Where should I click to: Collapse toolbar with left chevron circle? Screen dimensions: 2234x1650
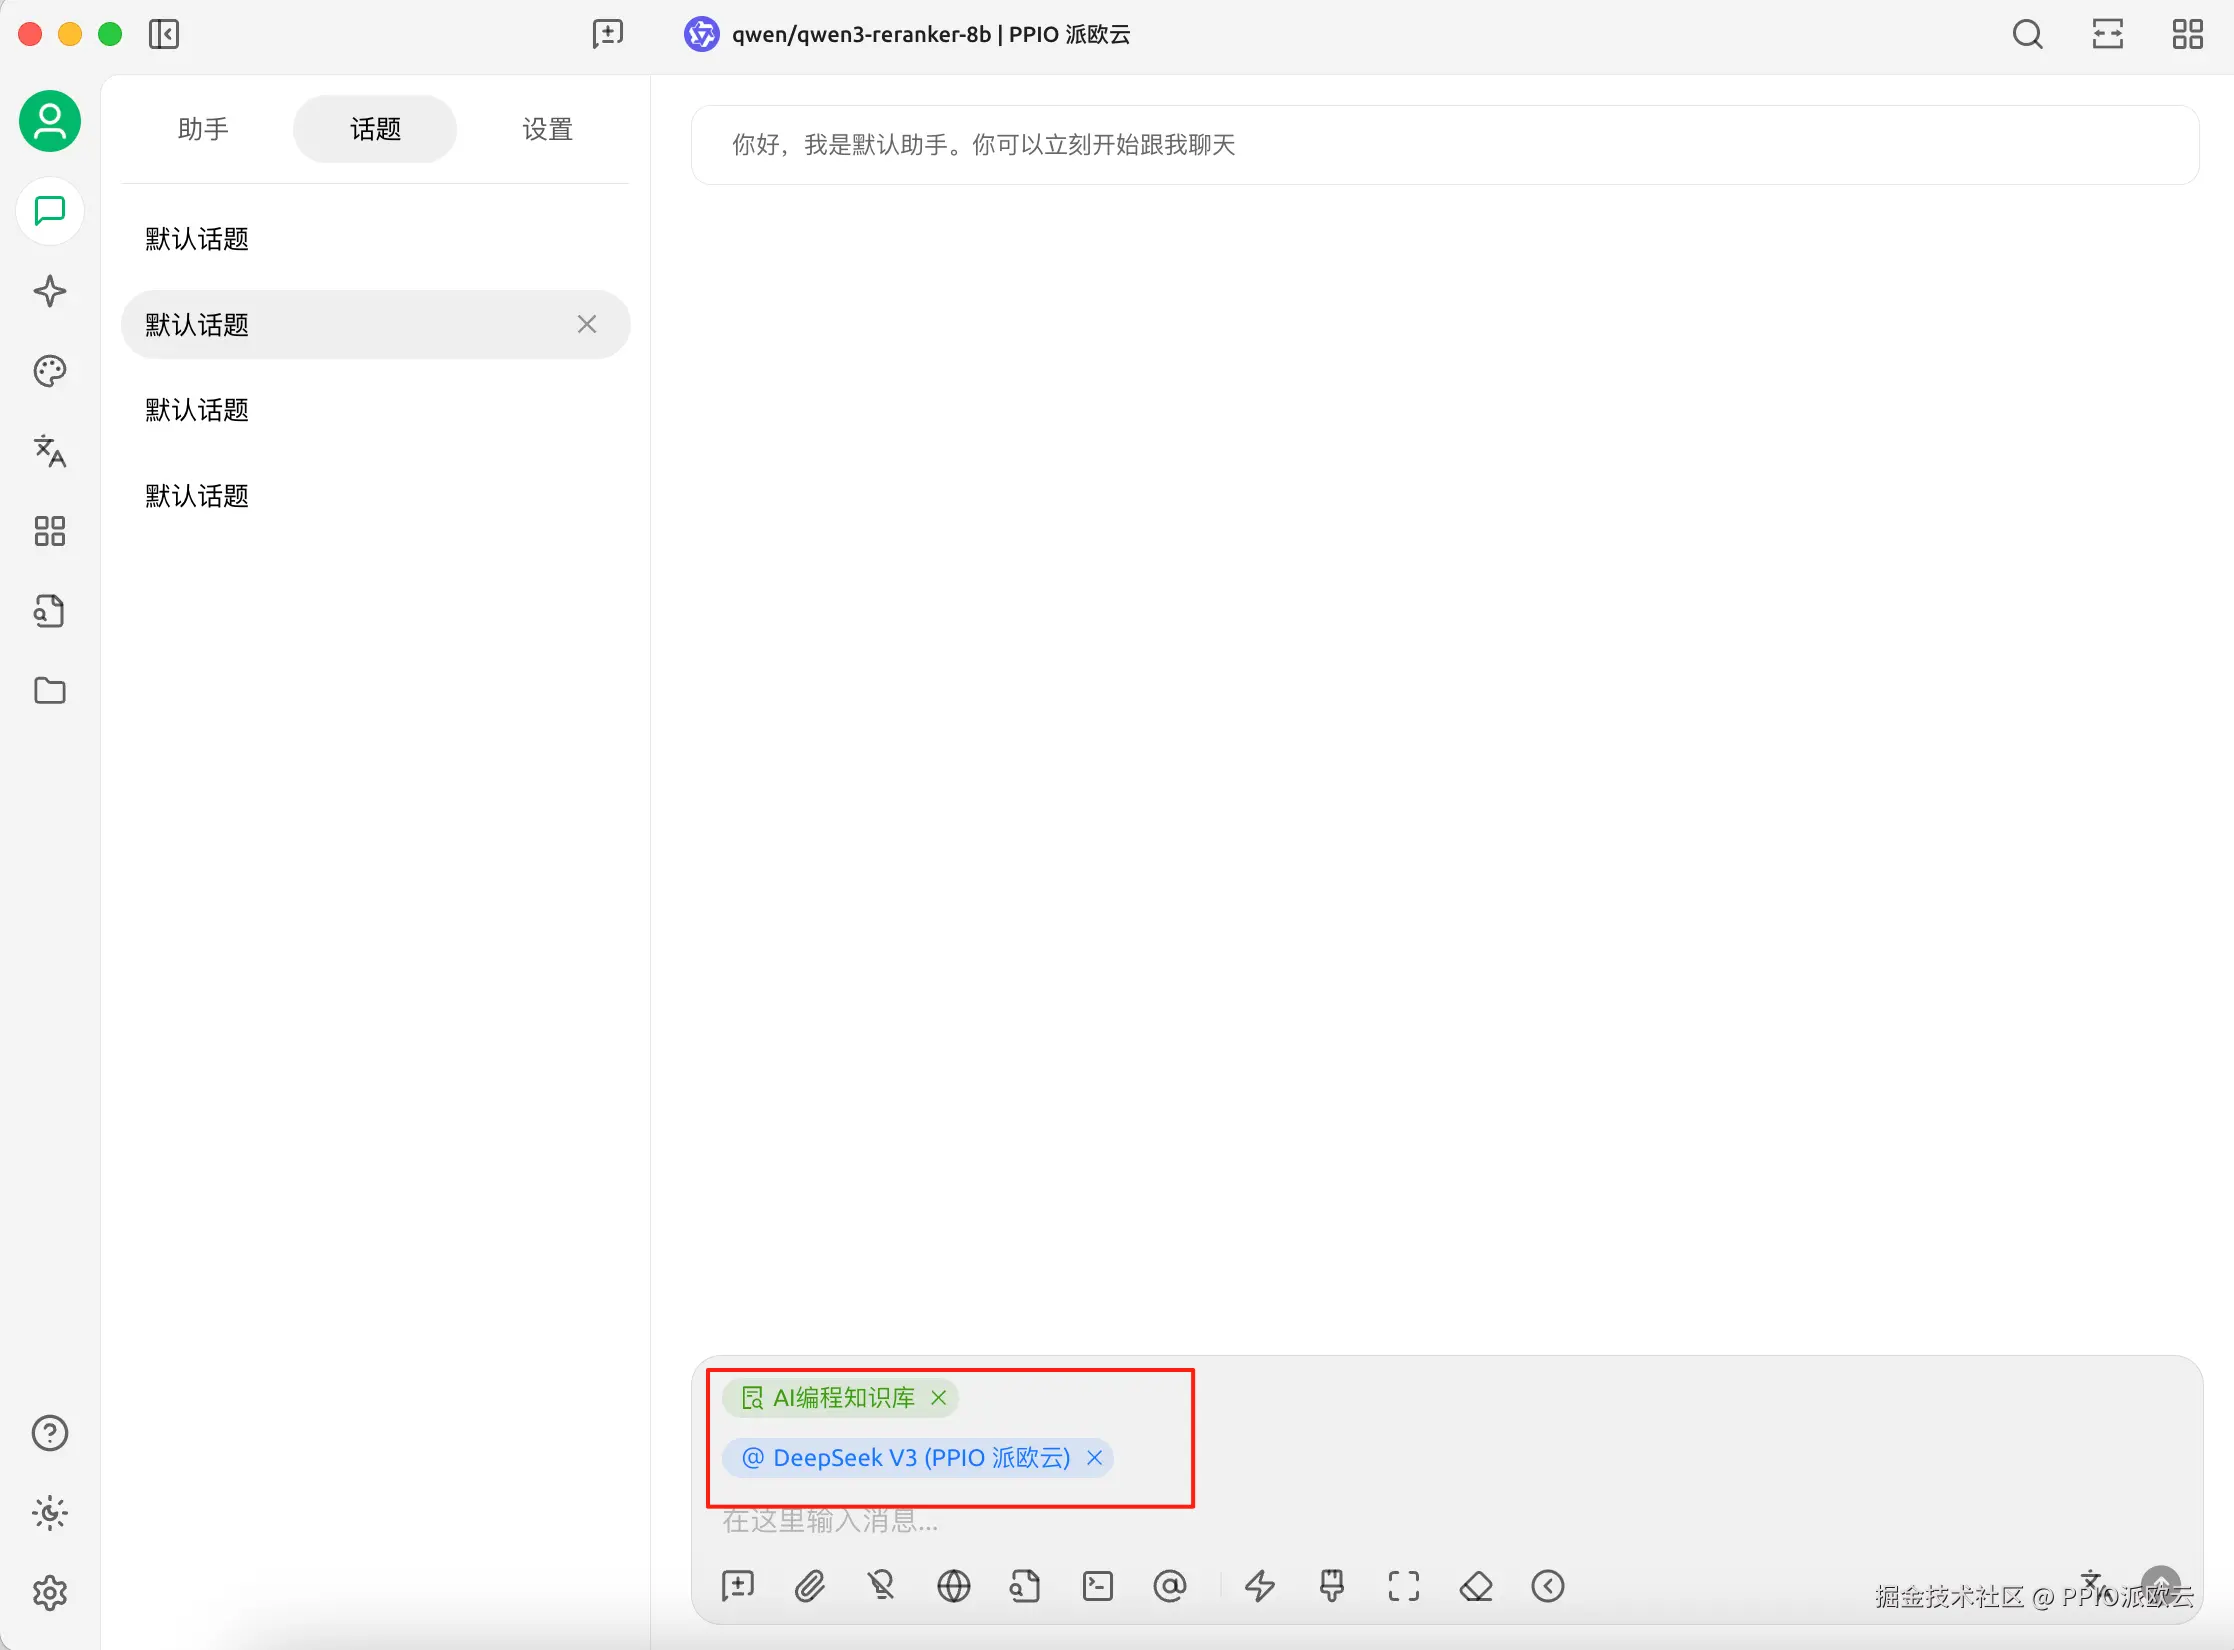point(1547,1586)
